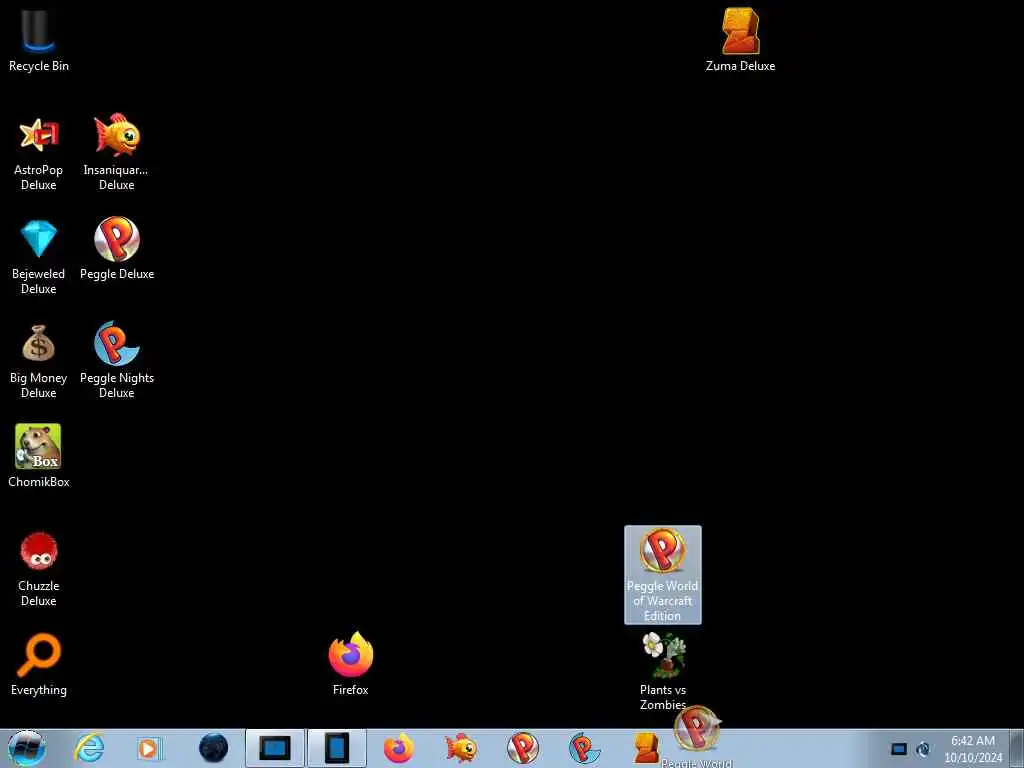Click the dark blue sphere taskbar icon

(214, 748)
